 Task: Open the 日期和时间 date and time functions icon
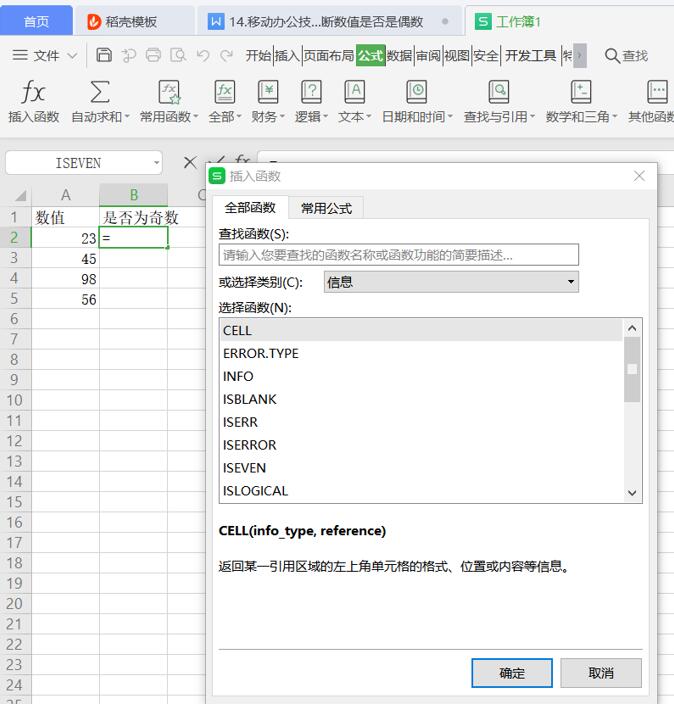pyautogui.click(x=417, y=92)
